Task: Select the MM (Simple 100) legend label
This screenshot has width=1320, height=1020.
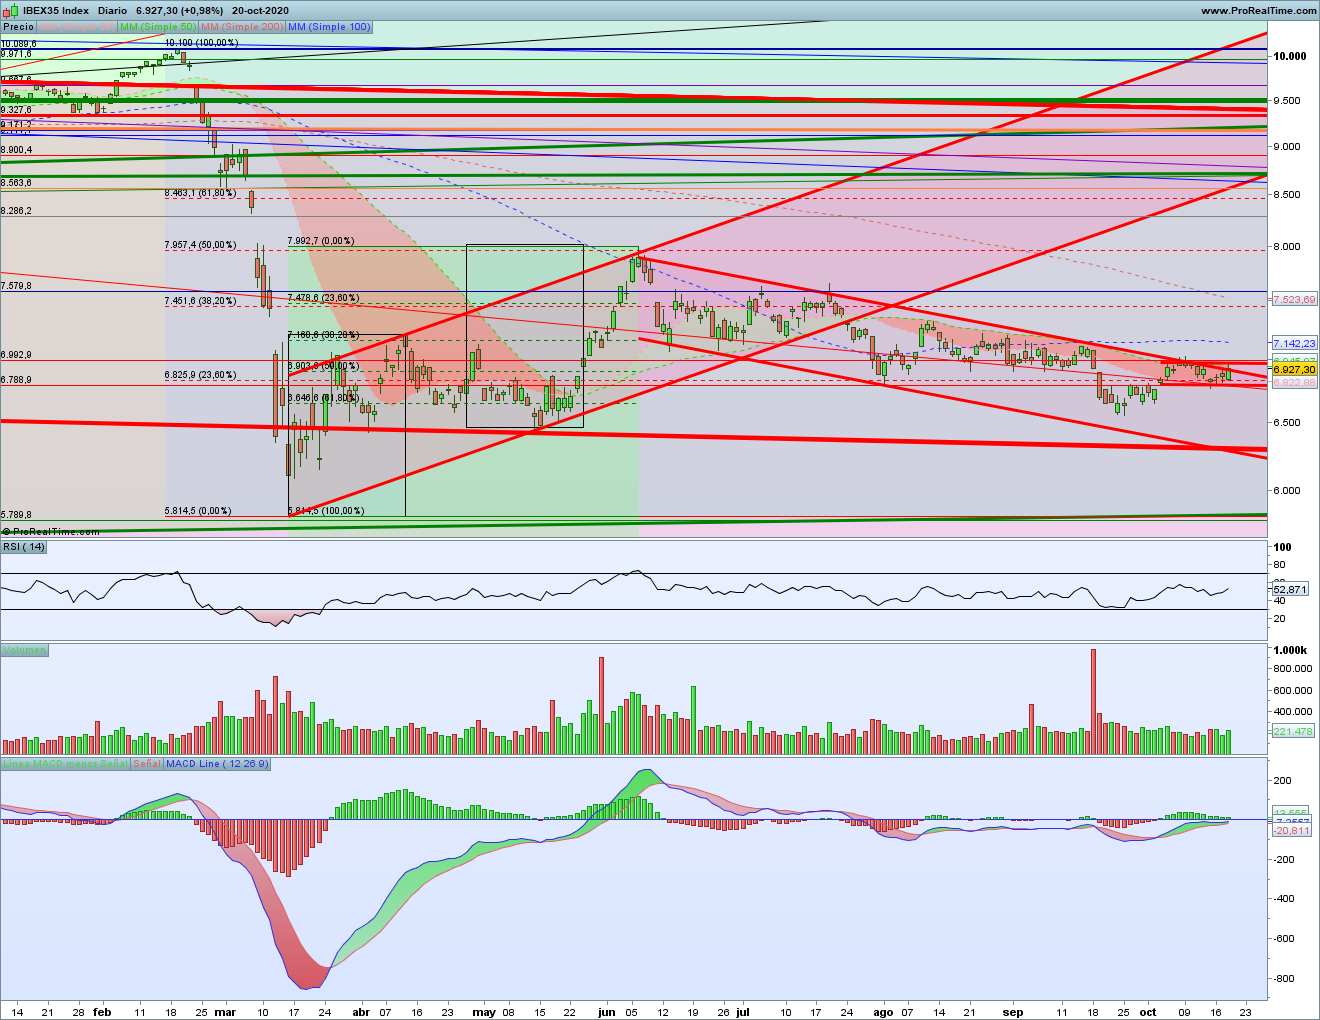Action: point(329,27)
